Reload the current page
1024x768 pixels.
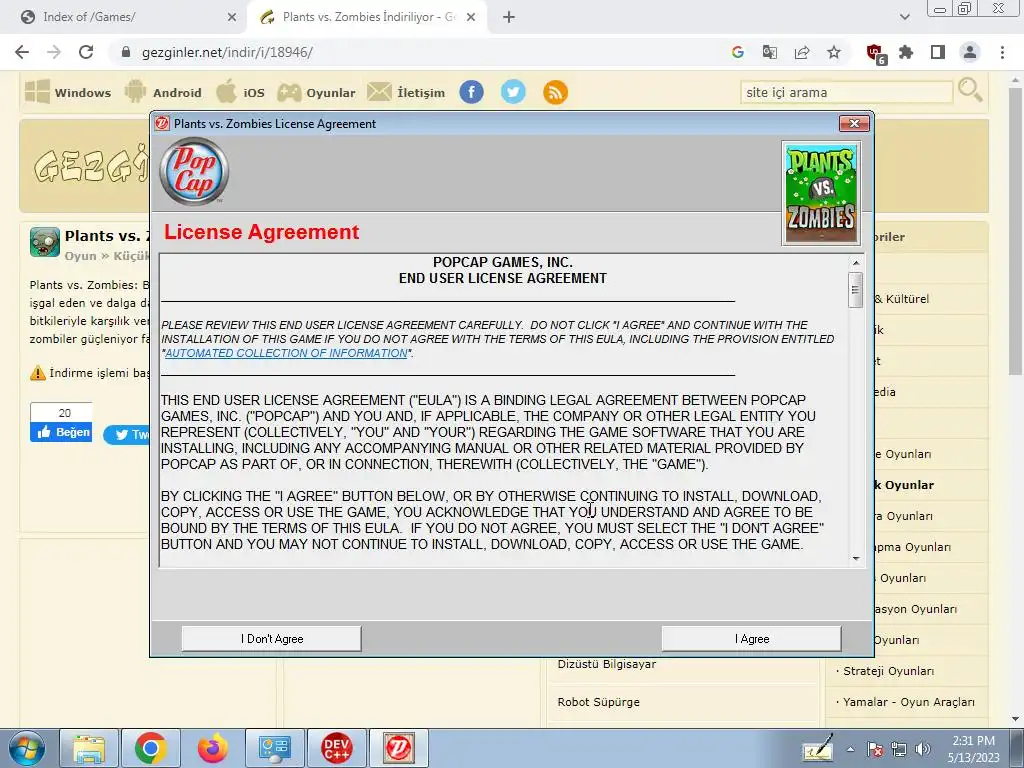pyautogui.click(x=86, y=52)
